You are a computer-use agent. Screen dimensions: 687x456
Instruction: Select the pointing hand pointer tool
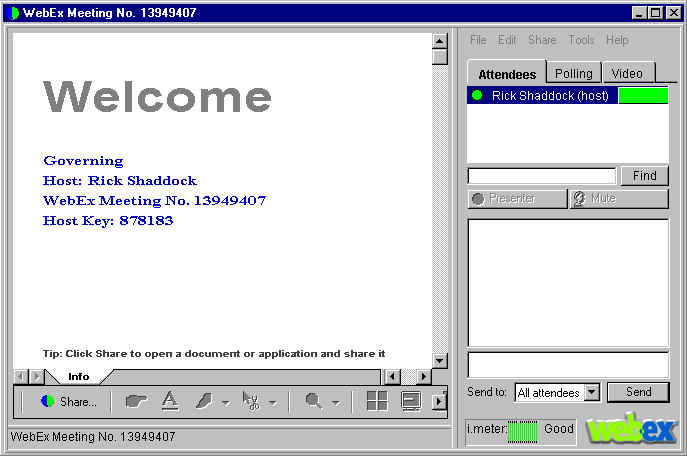136,401
